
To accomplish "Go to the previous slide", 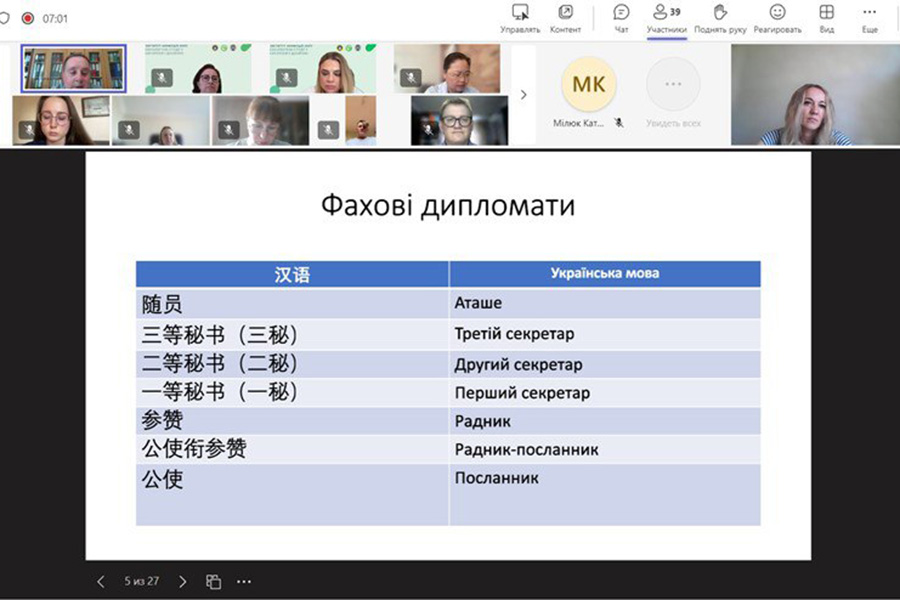I will click(x=100, y=581).
